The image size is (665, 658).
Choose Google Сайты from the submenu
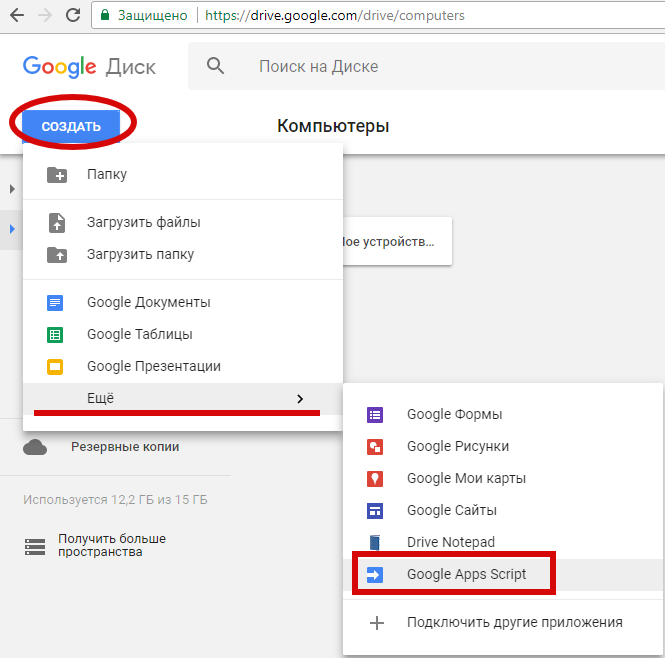coord(503,510)
